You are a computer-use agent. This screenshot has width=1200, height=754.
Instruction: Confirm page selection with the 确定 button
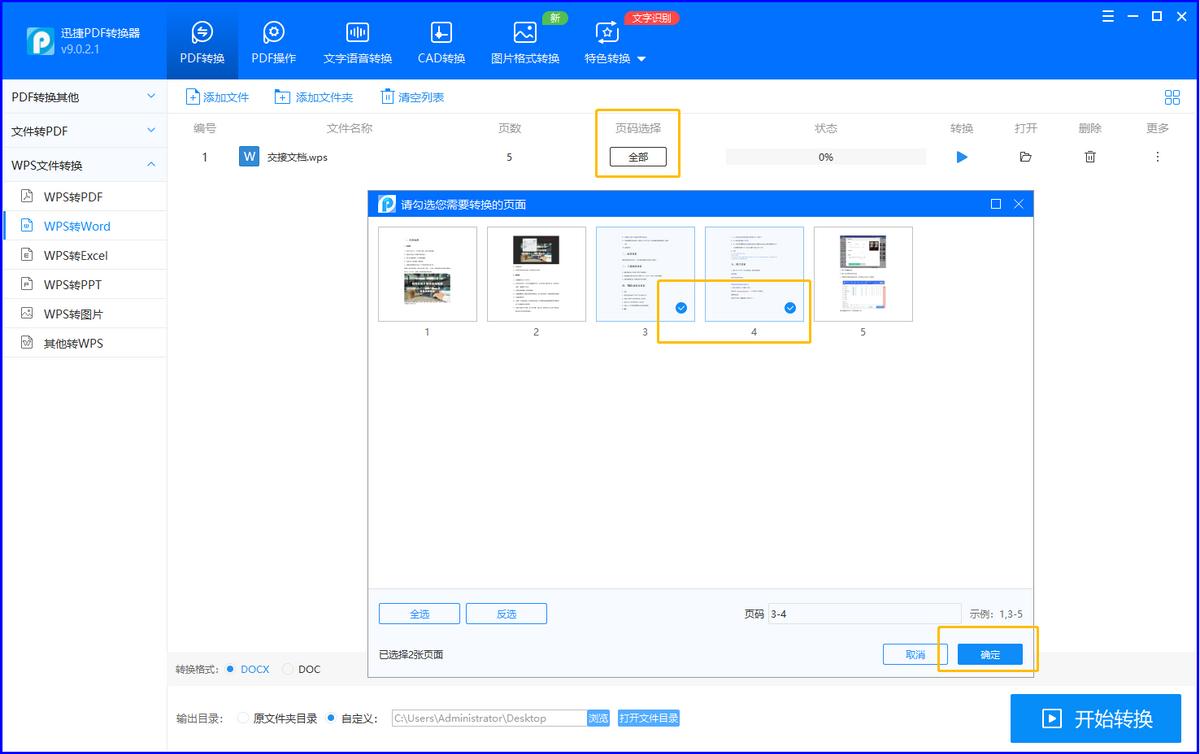(989, 654)
